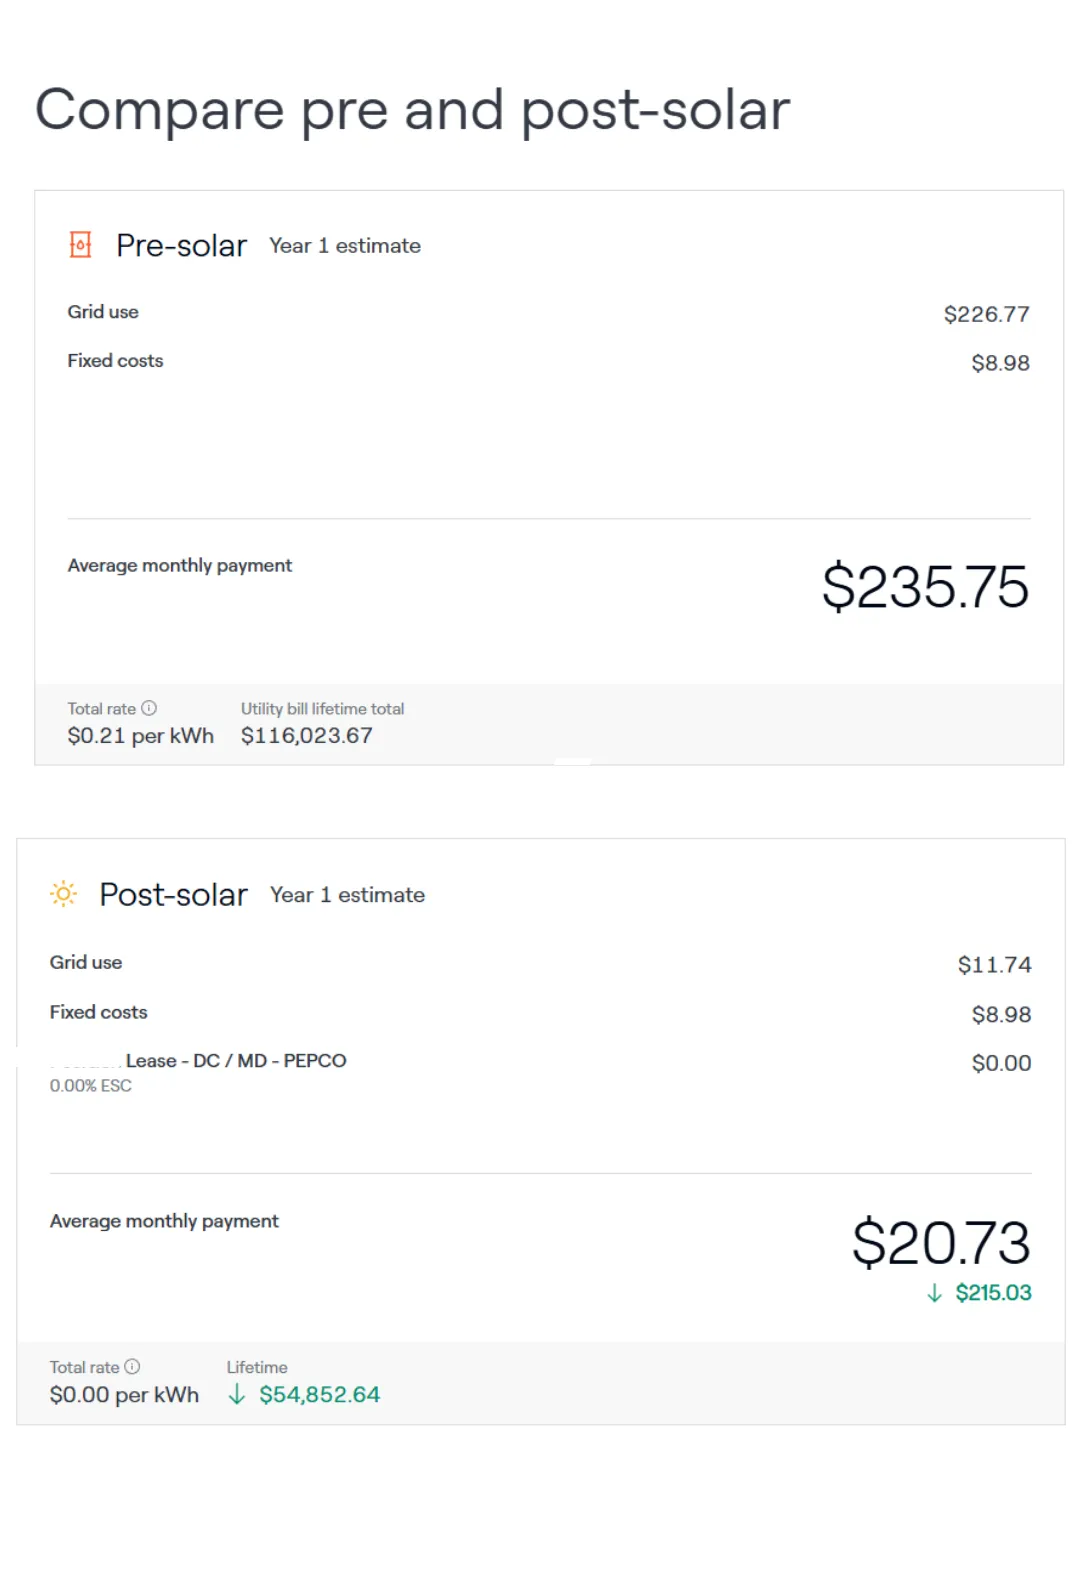Click the $20.73 average monthly payment
1080x1580 pixels.
[x=941, y=1242]
